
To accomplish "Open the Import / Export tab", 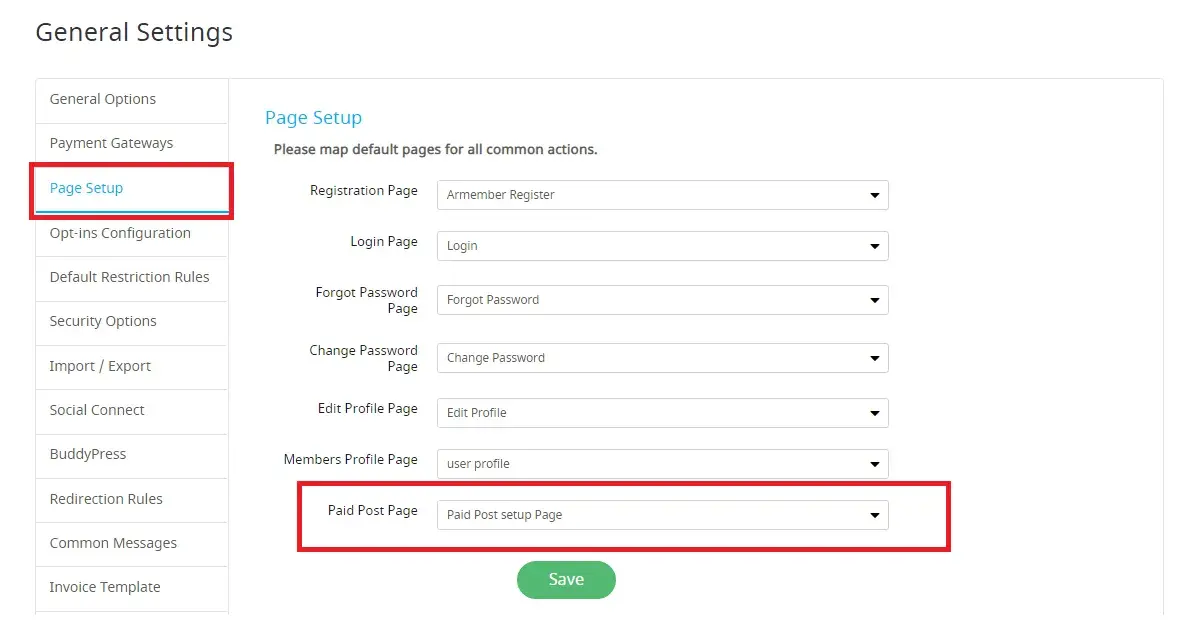I will tap(100, 366).
